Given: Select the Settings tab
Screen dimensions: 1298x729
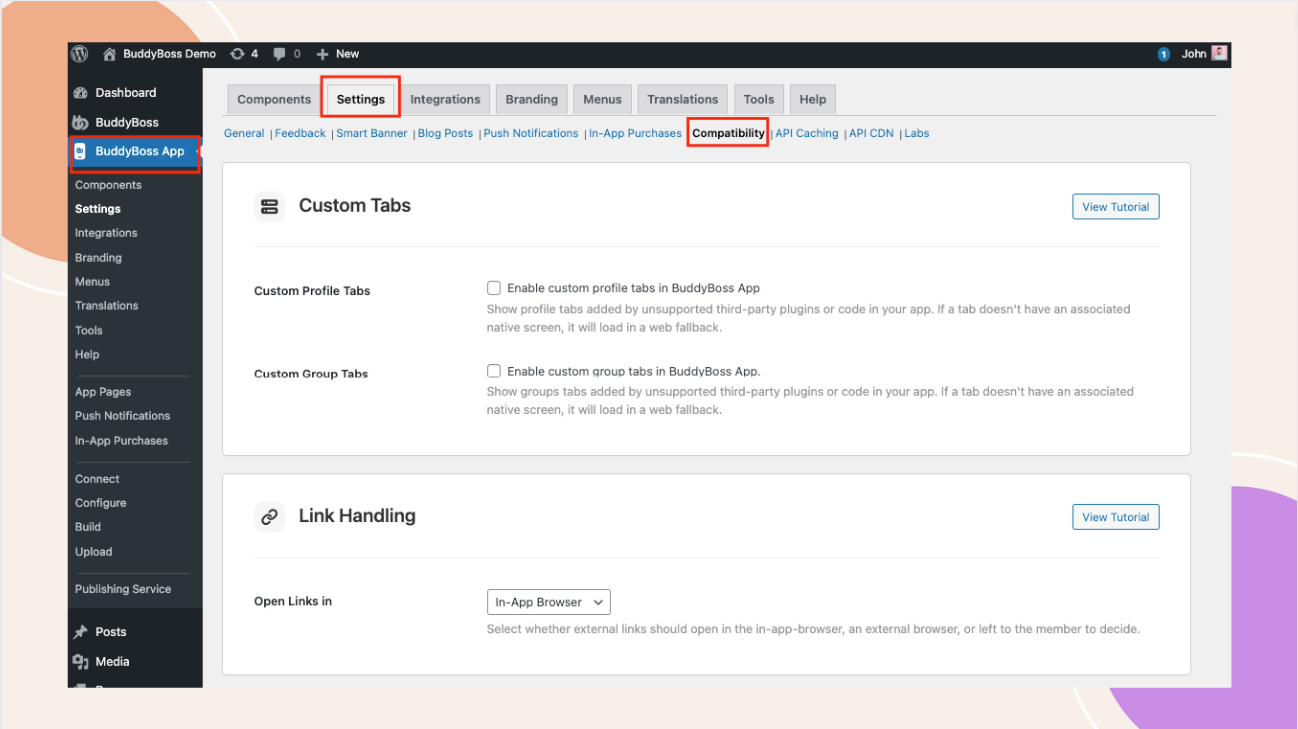Looking at the screenshot, I should (360, 99).
